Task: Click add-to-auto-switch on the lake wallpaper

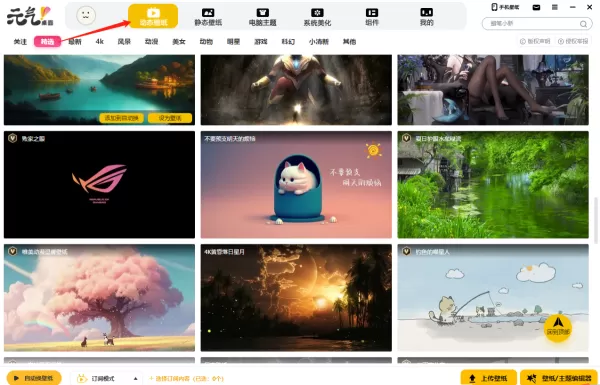Action: tap(122, 118)
